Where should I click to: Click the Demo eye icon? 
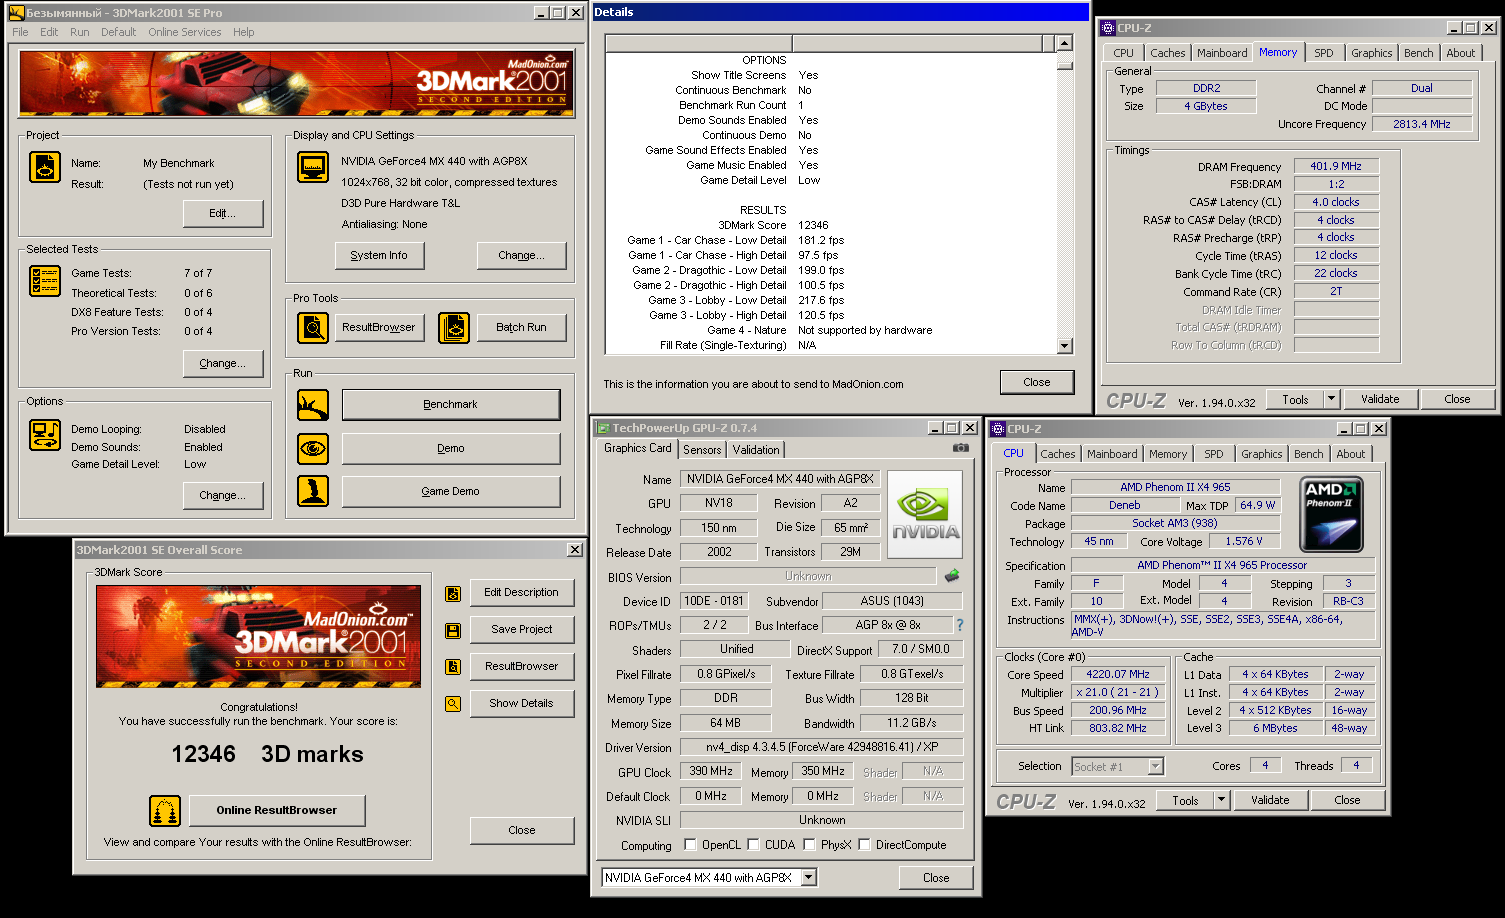point(313,449)
